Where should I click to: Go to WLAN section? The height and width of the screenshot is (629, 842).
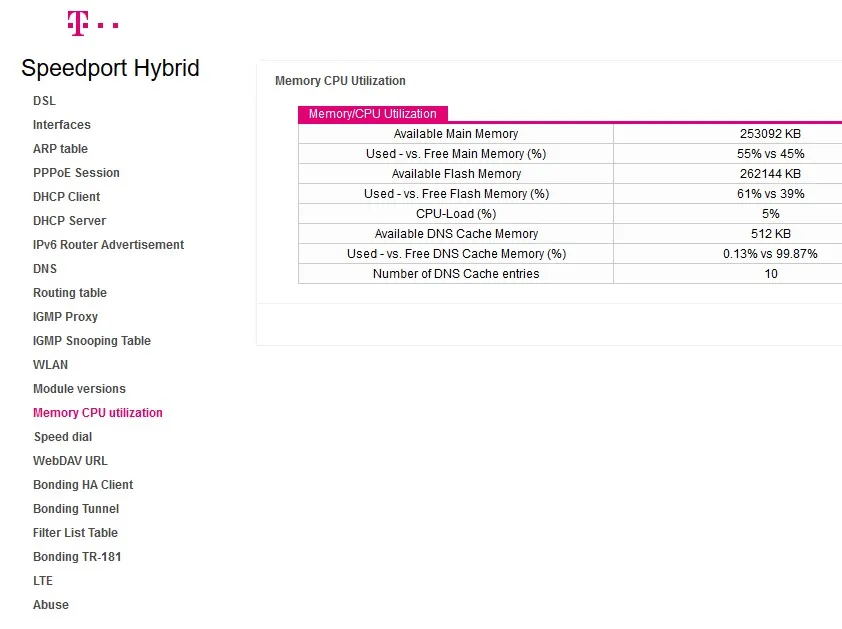[50, 365]
